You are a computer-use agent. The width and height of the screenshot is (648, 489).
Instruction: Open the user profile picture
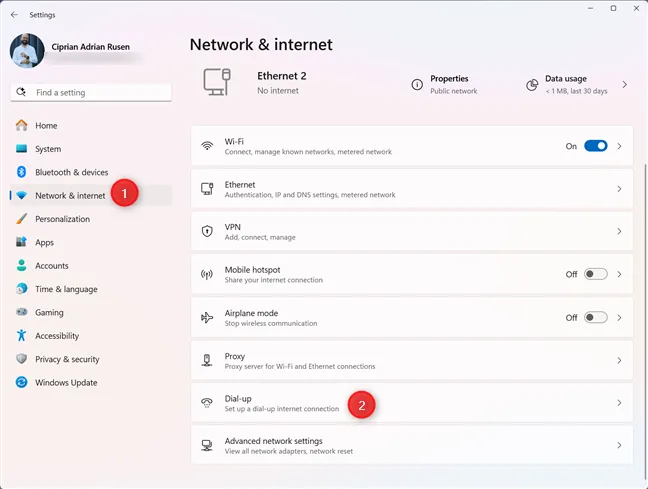click(27, 50)
